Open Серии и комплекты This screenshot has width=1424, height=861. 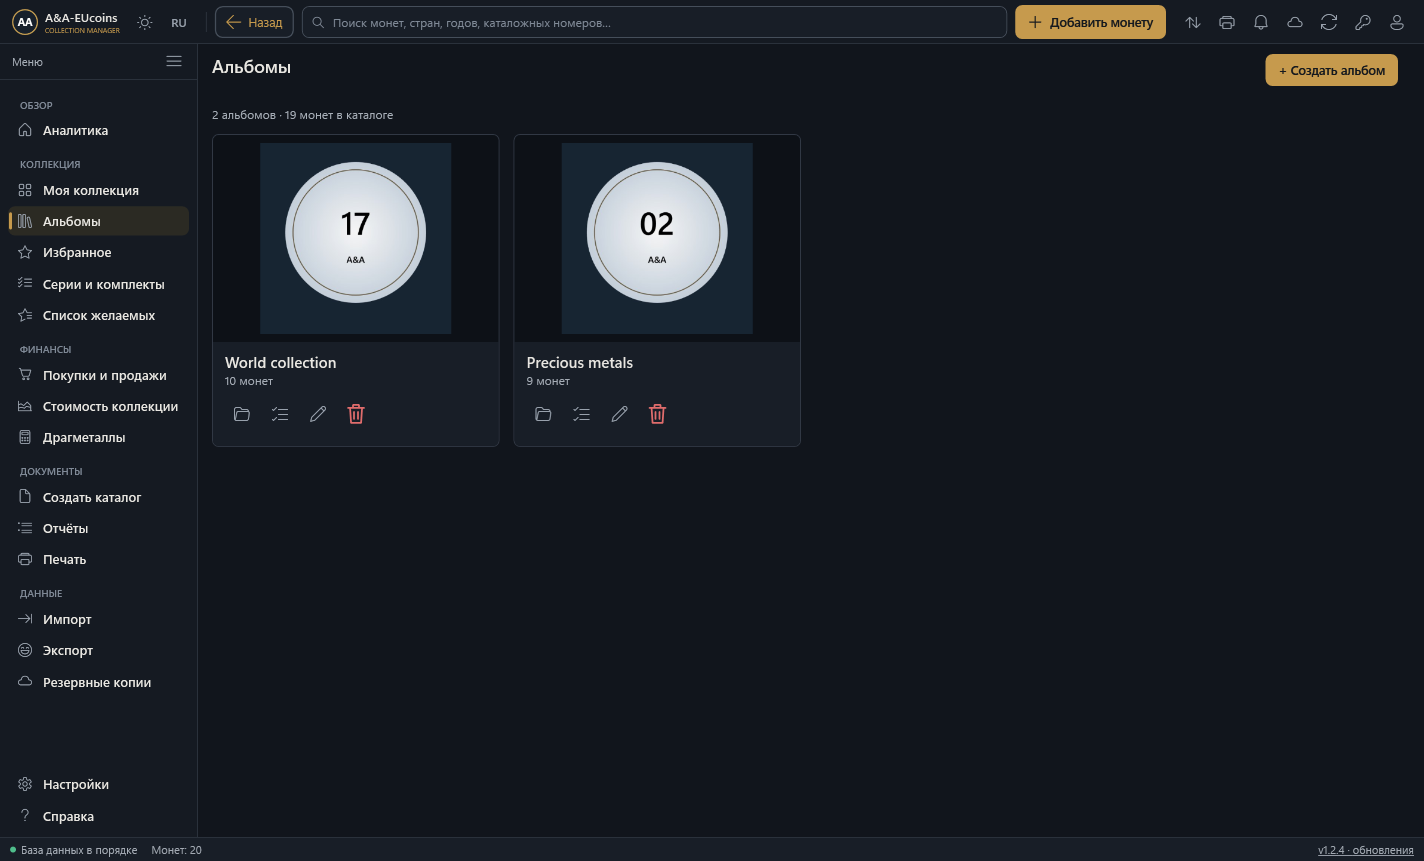point(99,284)
